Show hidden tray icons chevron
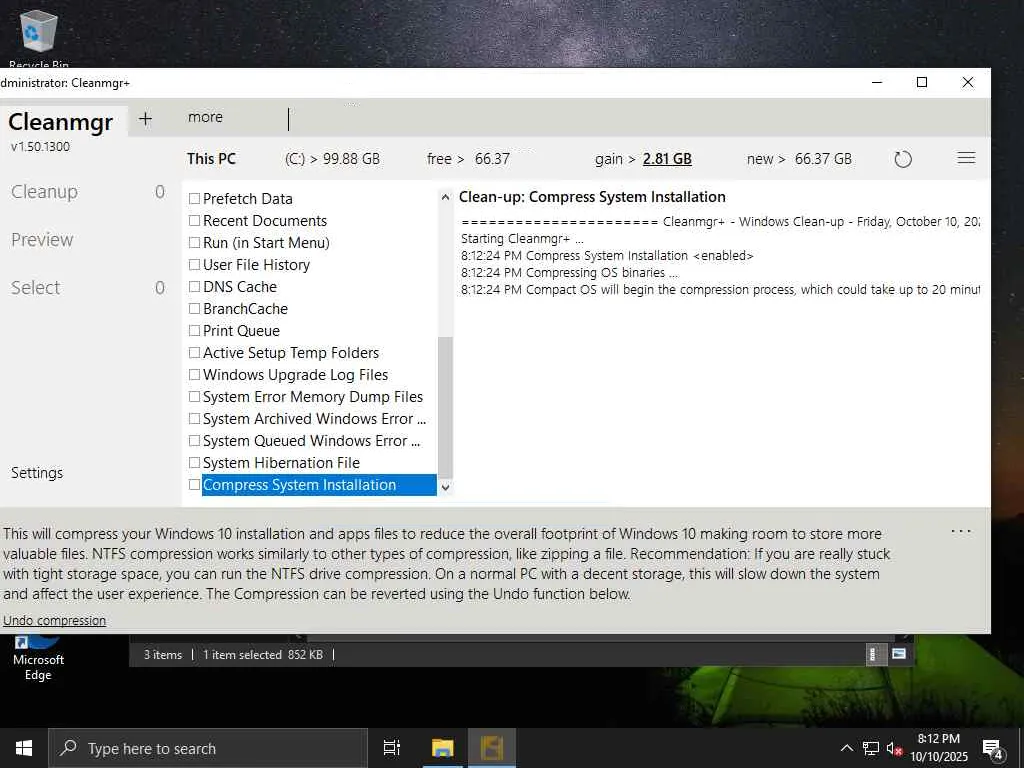The height and width of the screenshot is (768, 1024). [x=846, y=748]
